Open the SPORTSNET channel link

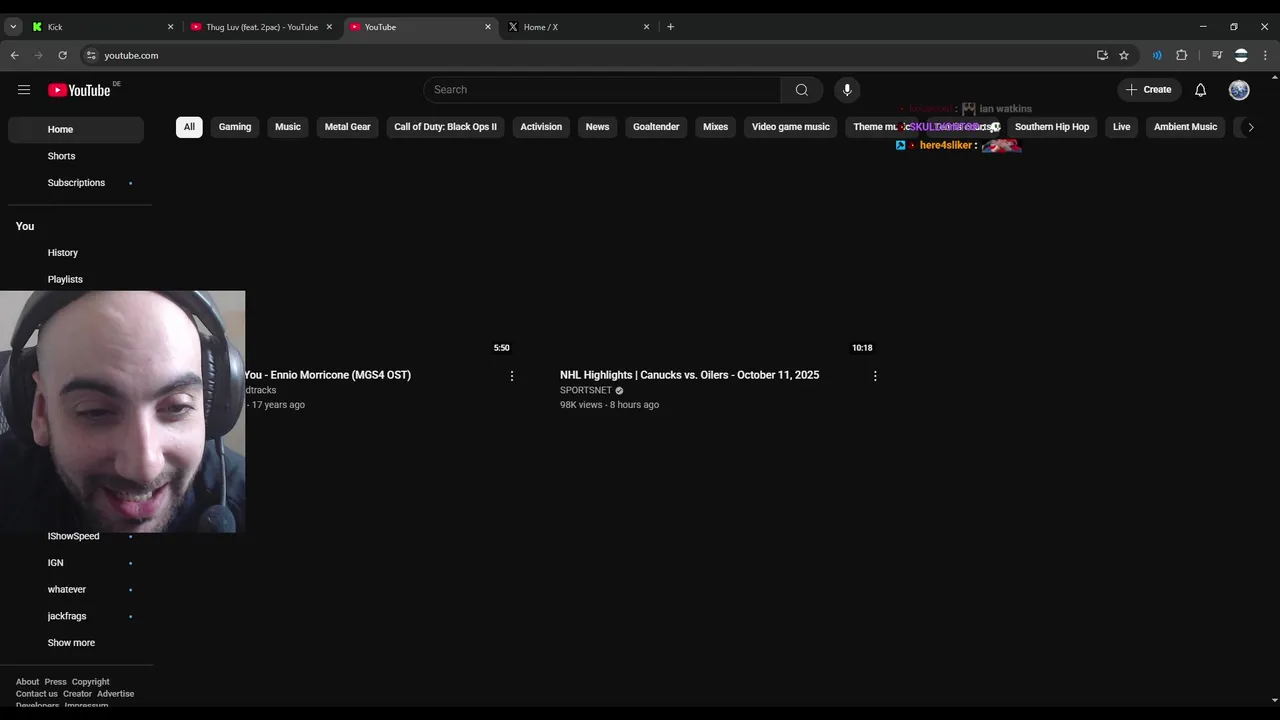[x=586, y=390]
